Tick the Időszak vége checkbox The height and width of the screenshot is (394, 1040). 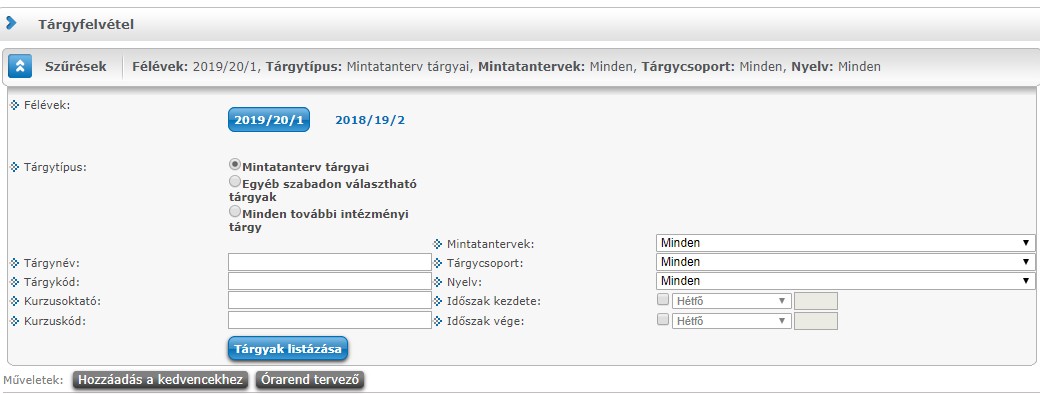pyautogui.click(x=663, y=320)
